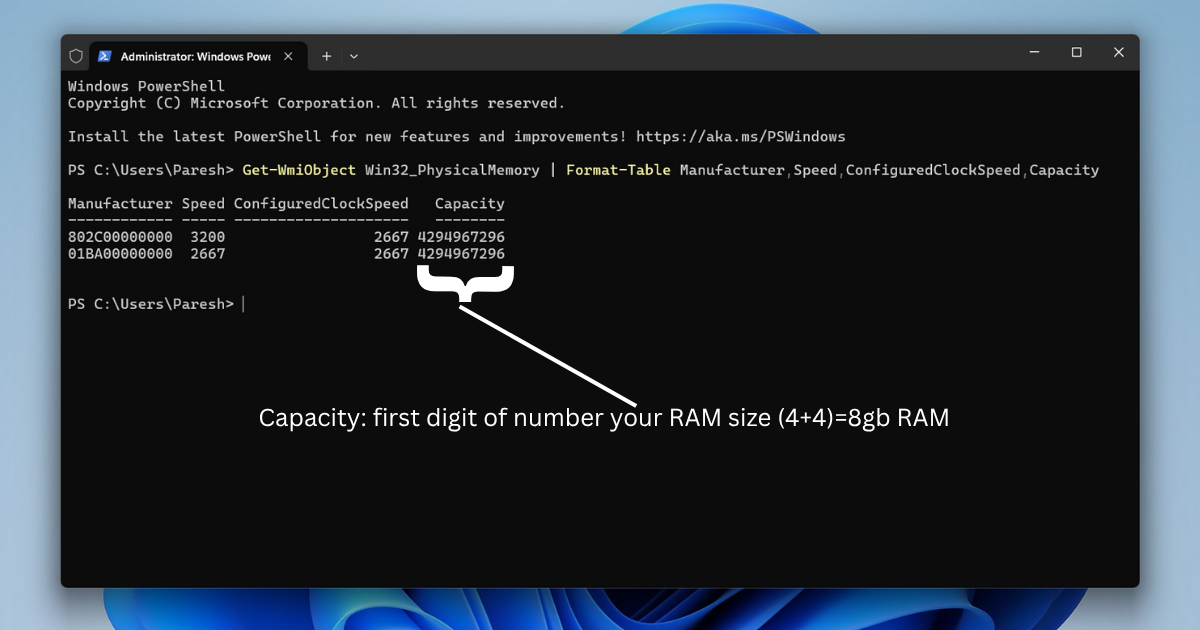Click manufacturer value 802C00000000
The image size is (1200, 630).
point(120,237)
